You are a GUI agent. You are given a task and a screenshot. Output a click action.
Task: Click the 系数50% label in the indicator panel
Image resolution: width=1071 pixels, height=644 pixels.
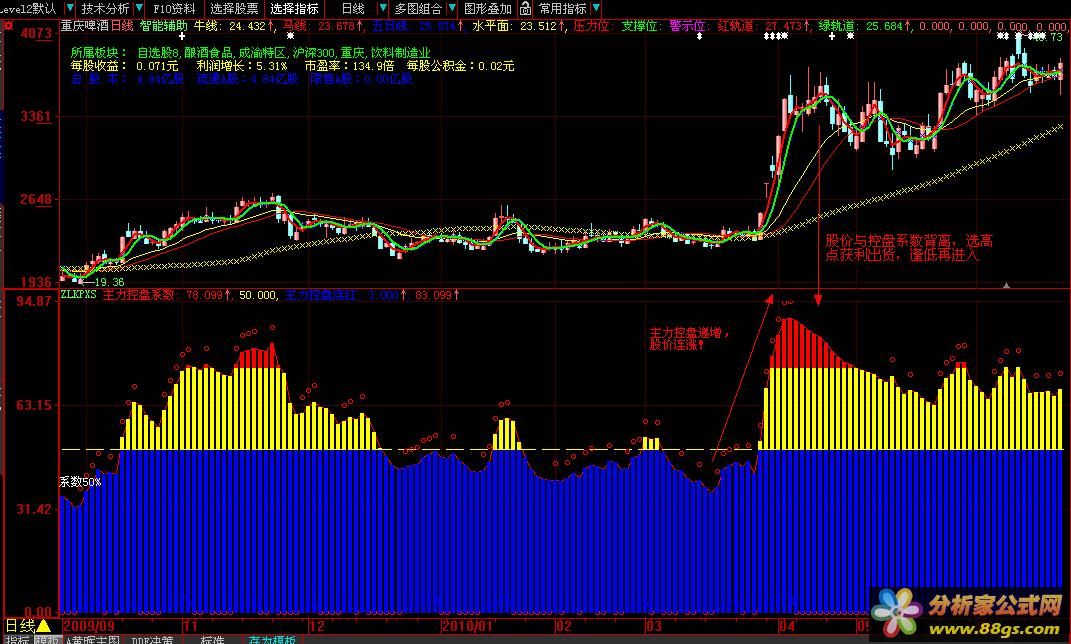[80, 481]
